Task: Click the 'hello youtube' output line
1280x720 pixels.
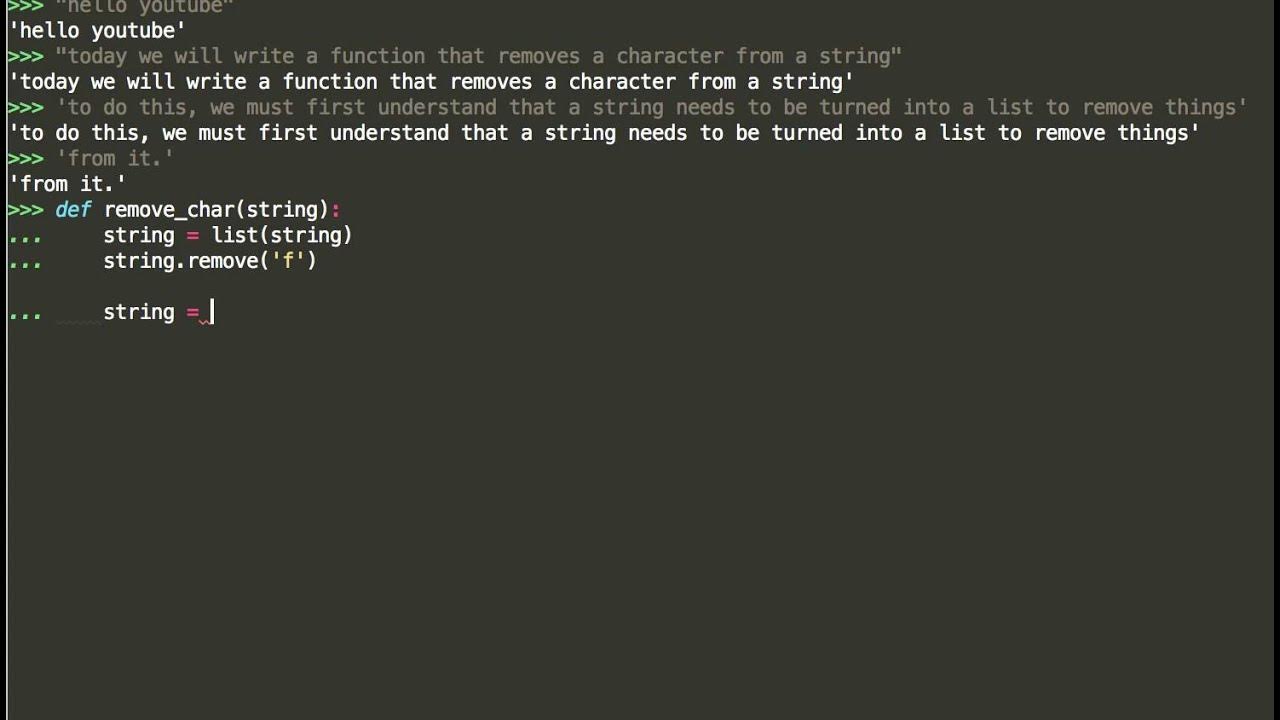Action: (97, 31)
